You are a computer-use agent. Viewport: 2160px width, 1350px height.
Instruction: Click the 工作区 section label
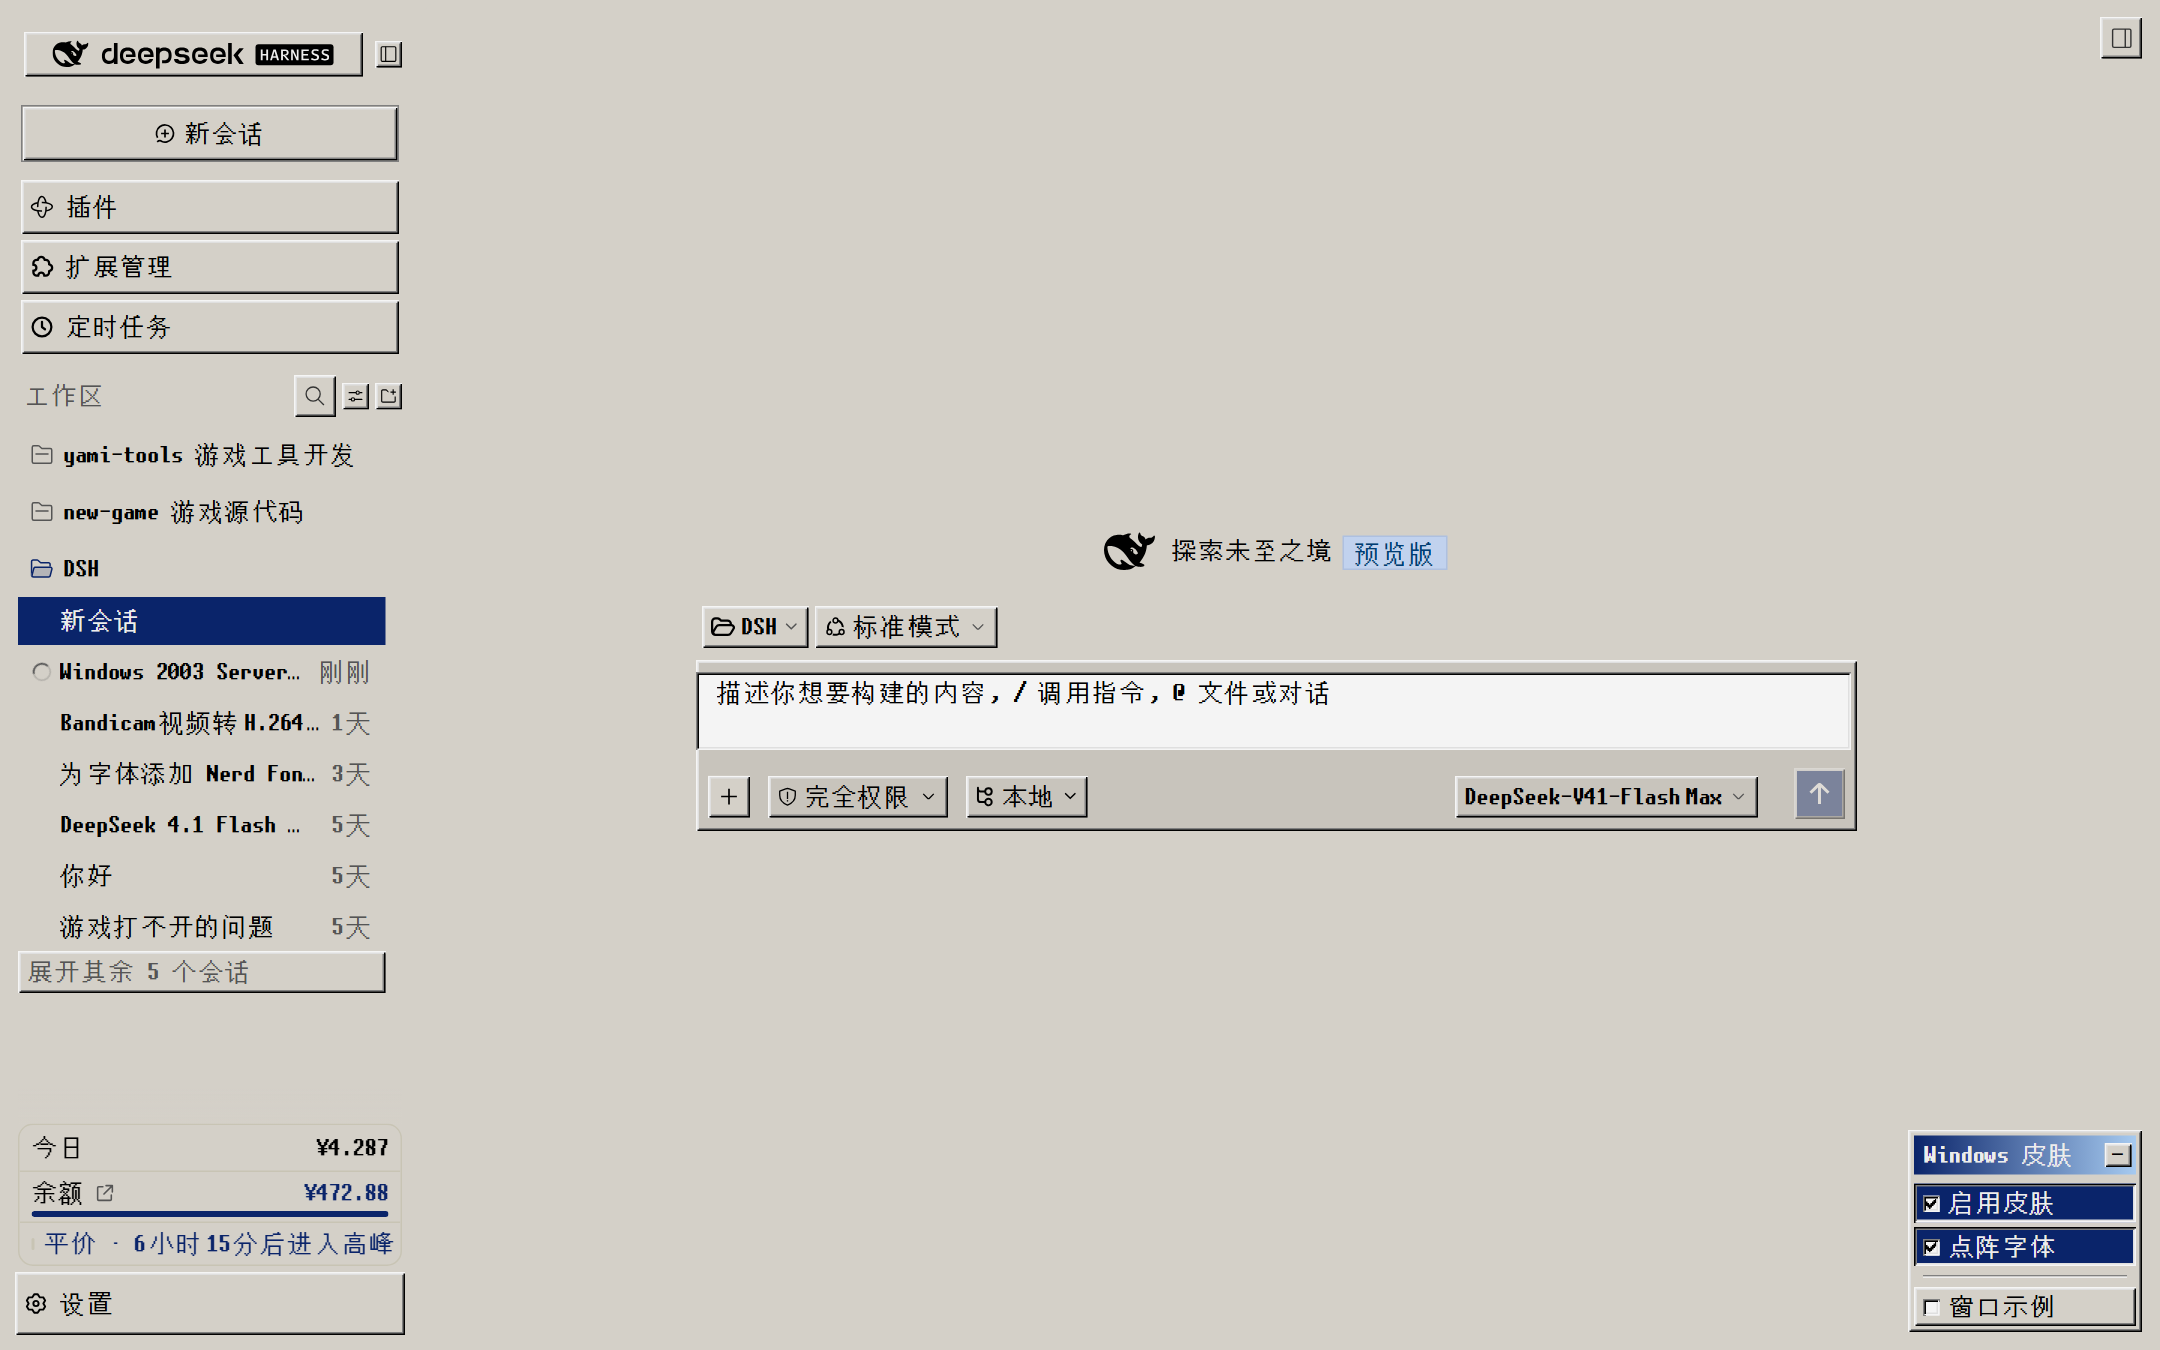[64, 396]
